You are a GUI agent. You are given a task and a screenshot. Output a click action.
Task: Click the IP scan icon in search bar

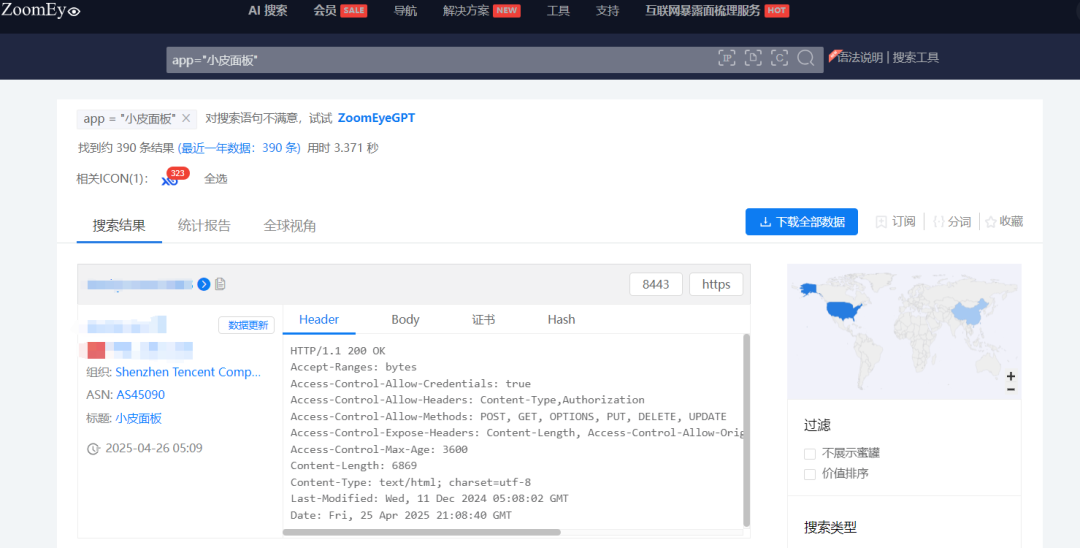[727, 58]
